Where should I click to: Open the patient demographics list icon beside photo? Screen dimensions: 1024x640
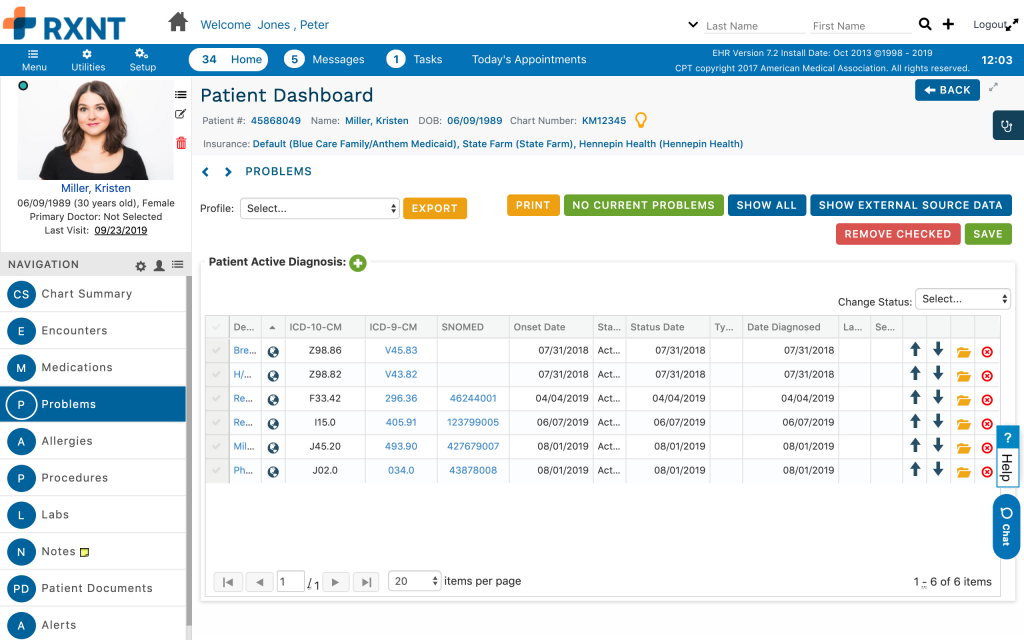(x=180, y=94)
